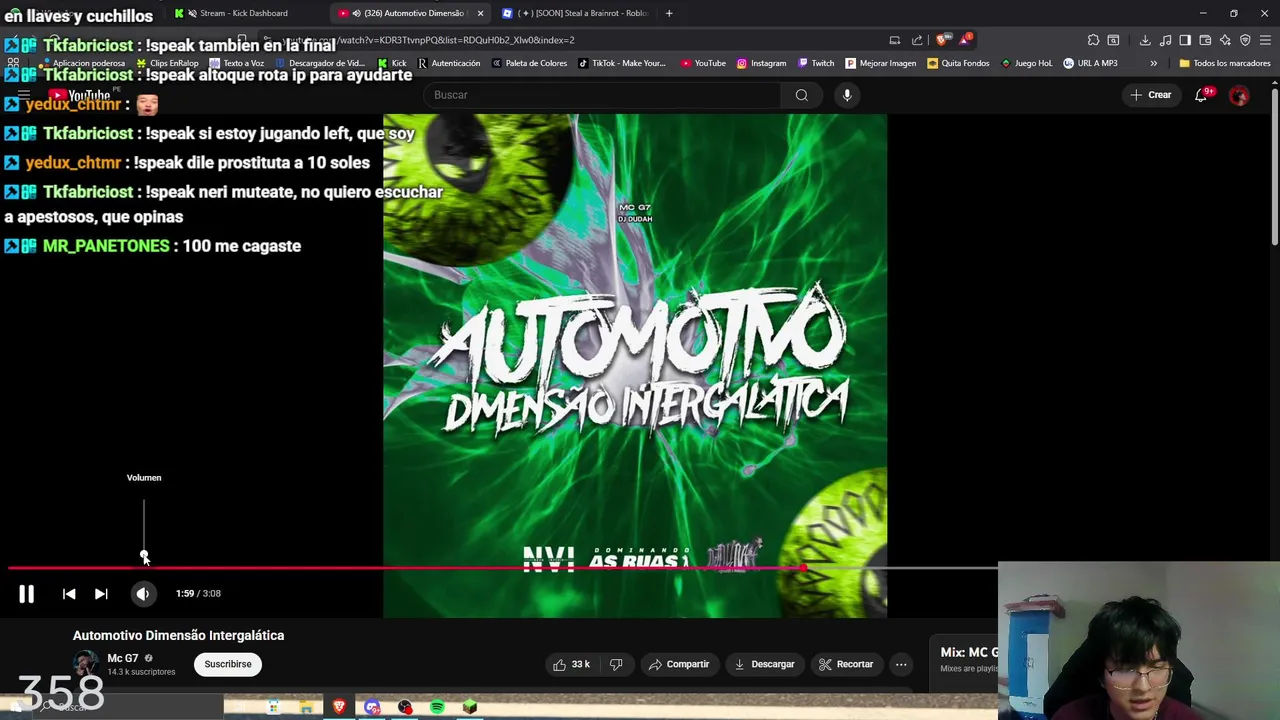This screenshot has width=1280, height=720.
Task: Toggle the browser sidebar panel
Action: click(1185, 40)
